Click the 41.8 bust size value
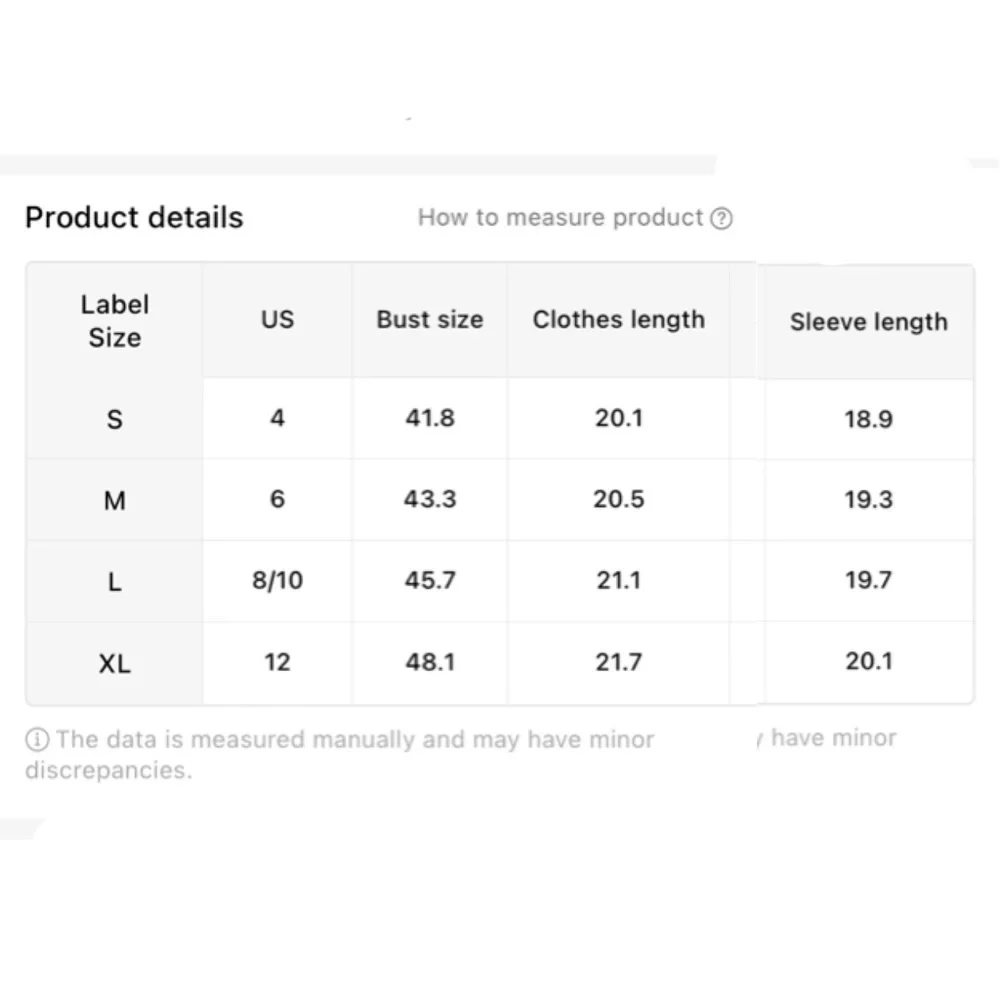 point(430,418)
